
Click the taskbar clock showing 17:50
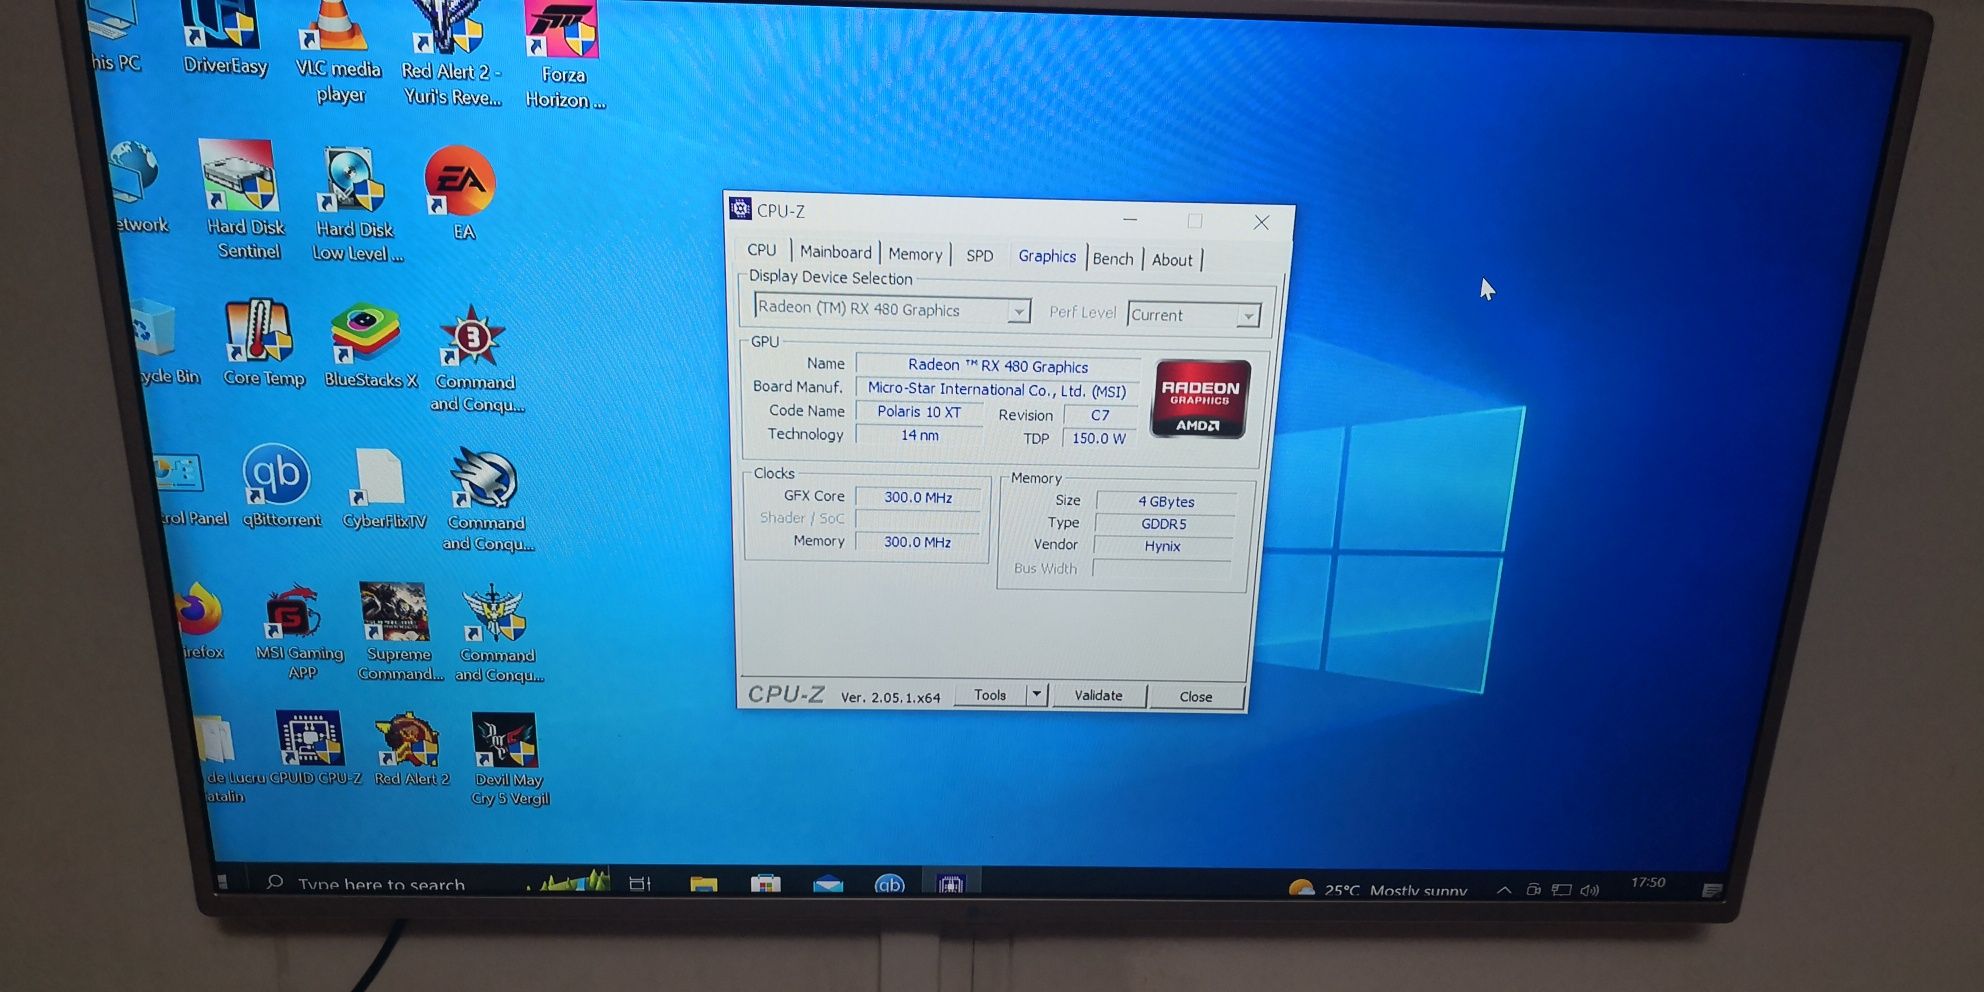pos(1648,882)
